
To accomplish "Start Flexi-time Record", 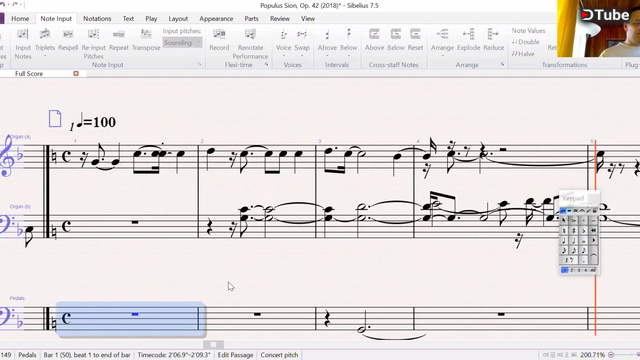I will click(x=219, y=34).
